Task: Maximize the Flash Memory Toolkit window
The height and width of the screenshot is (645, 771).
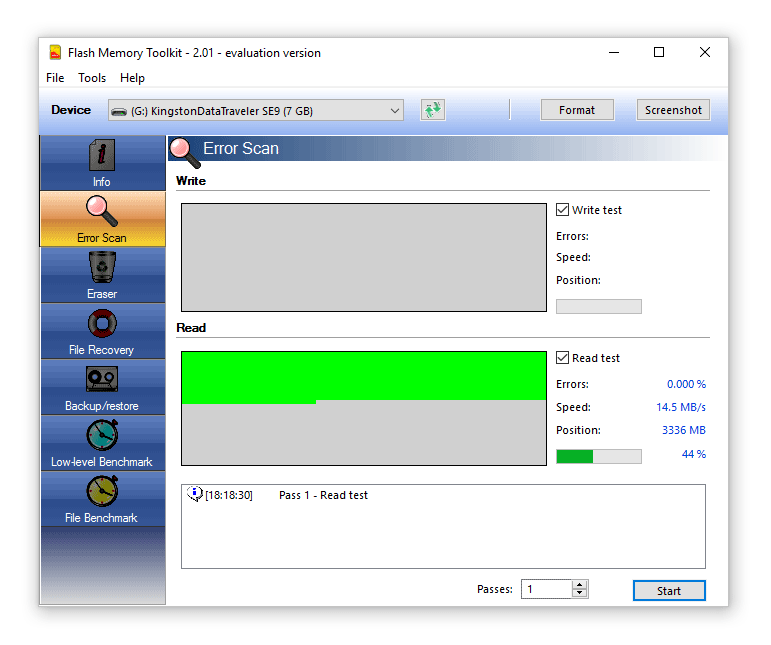Action: (659, 52)
